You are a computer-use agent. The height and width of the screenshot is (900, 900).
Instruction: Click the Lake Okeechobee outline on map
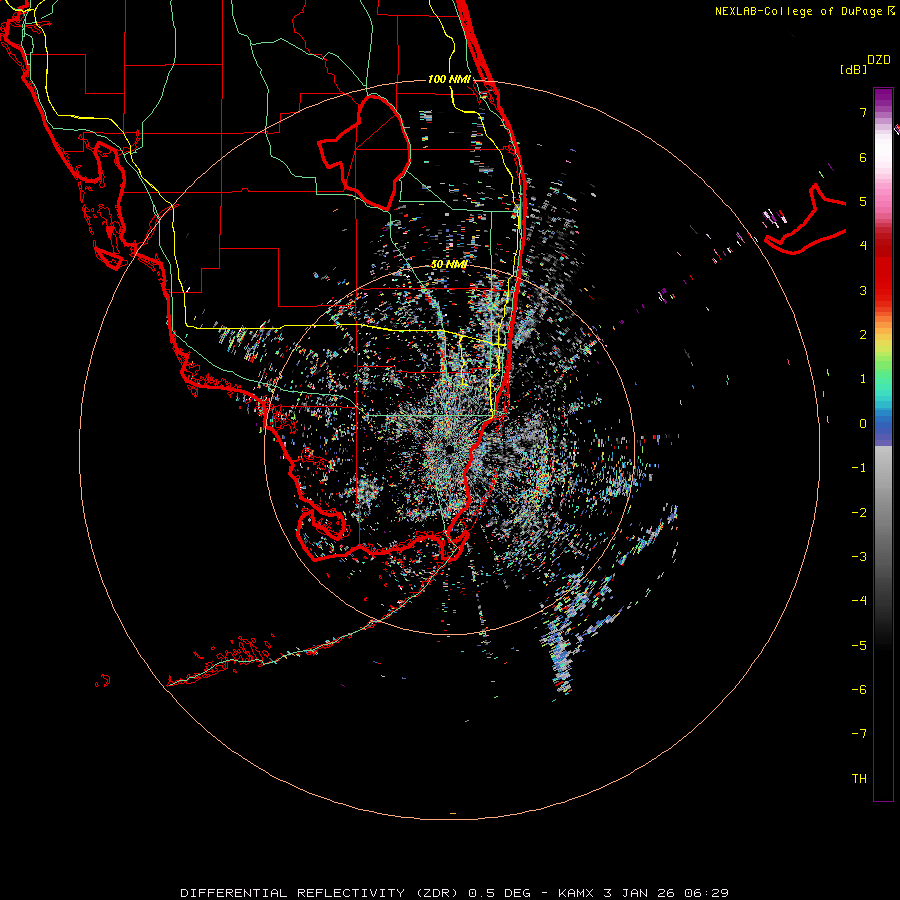coord(365,152)
